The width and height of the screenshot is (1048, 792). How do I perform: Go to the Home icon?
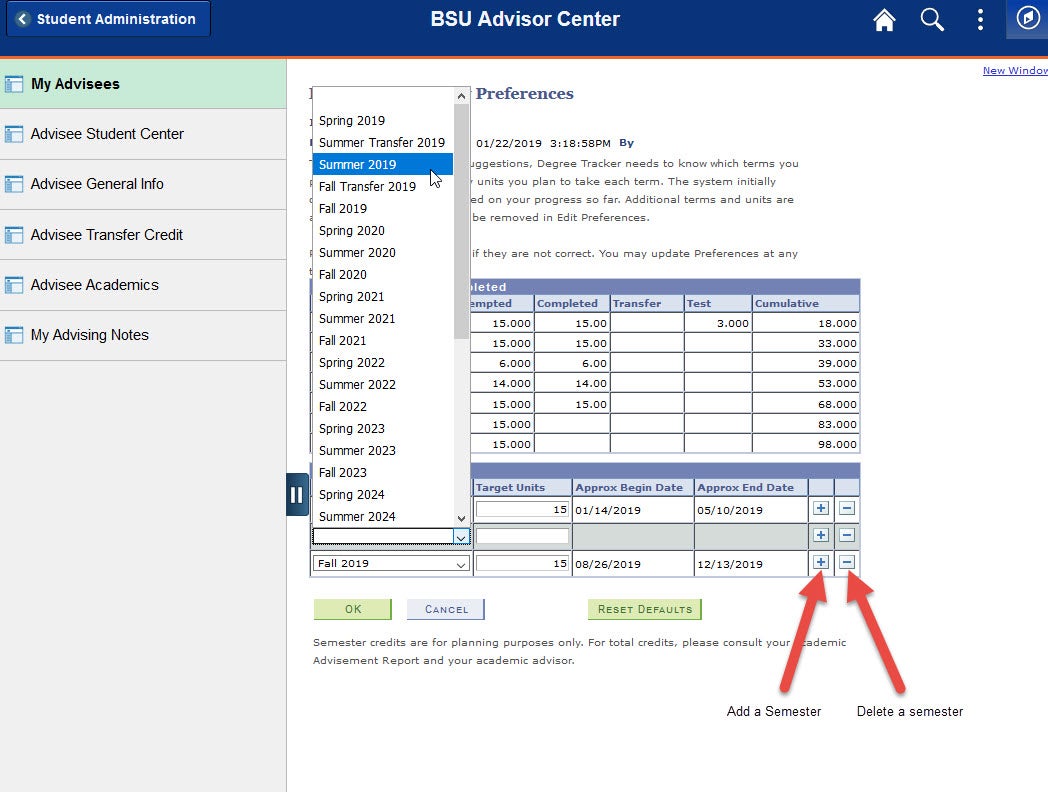coord(884,19)
